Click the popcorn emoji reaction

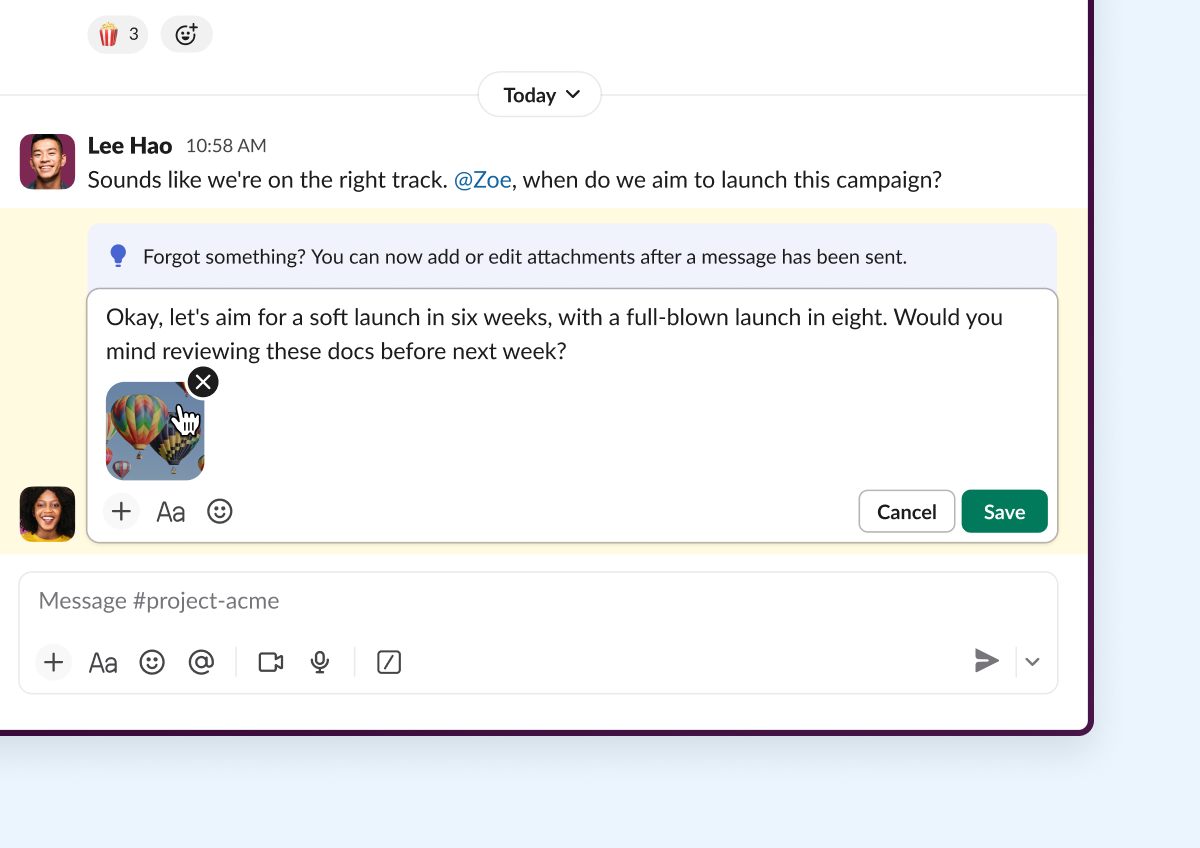[117, 35]
